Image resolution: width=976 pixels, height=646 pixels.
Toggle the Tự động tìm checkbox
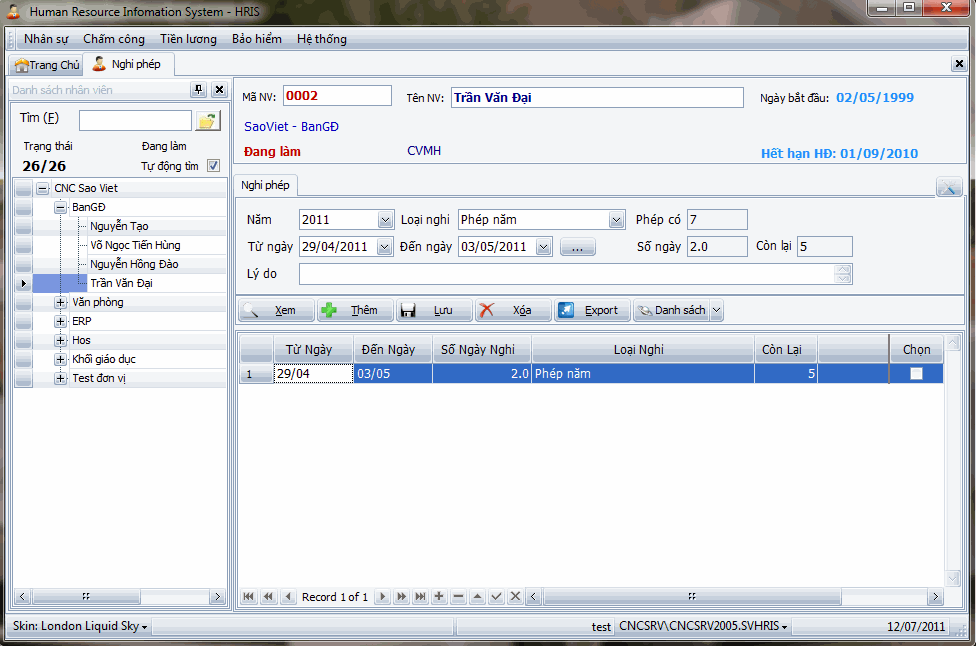(213, 166)
